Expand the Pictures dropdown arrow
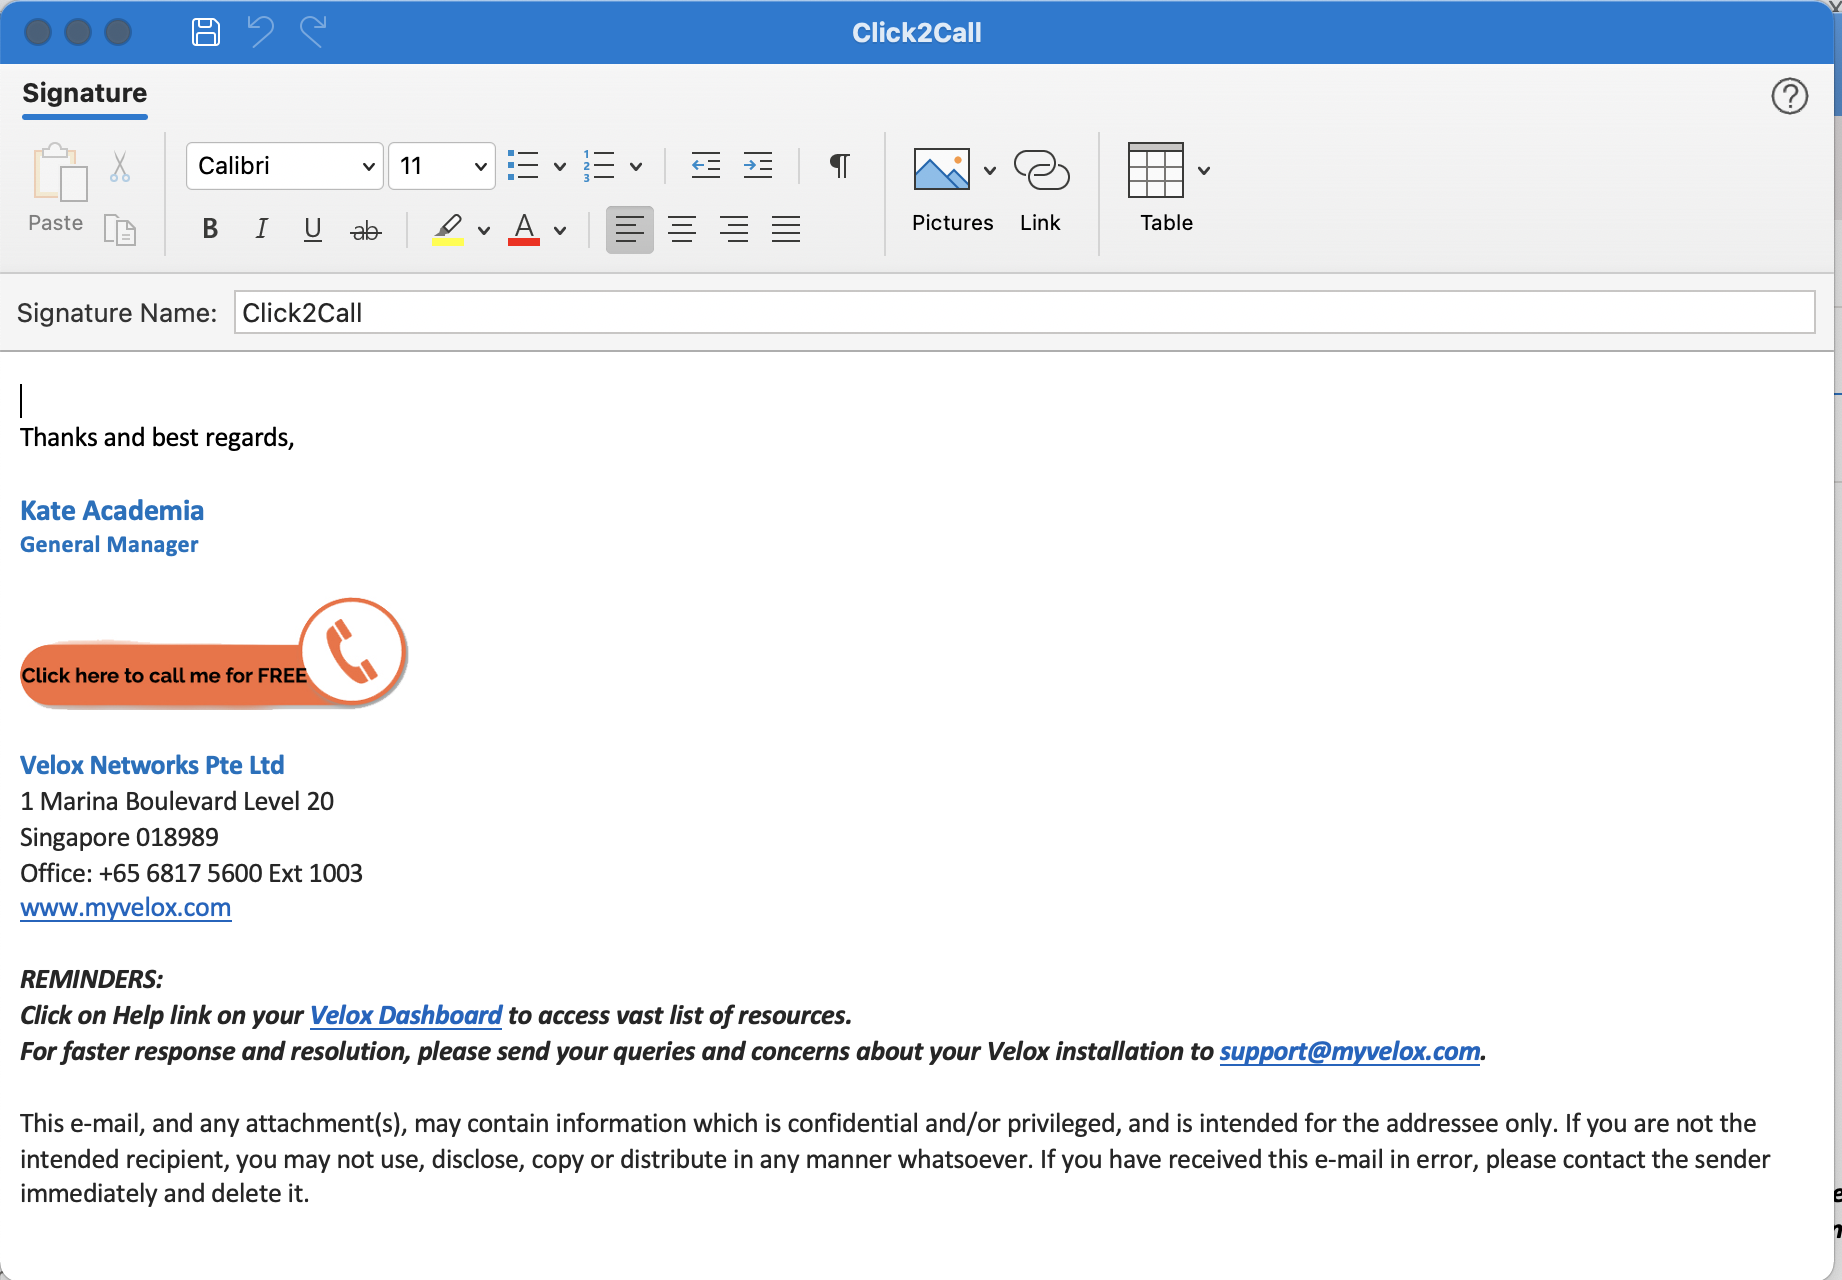1842x1280 pixels. tap(990, 171)
